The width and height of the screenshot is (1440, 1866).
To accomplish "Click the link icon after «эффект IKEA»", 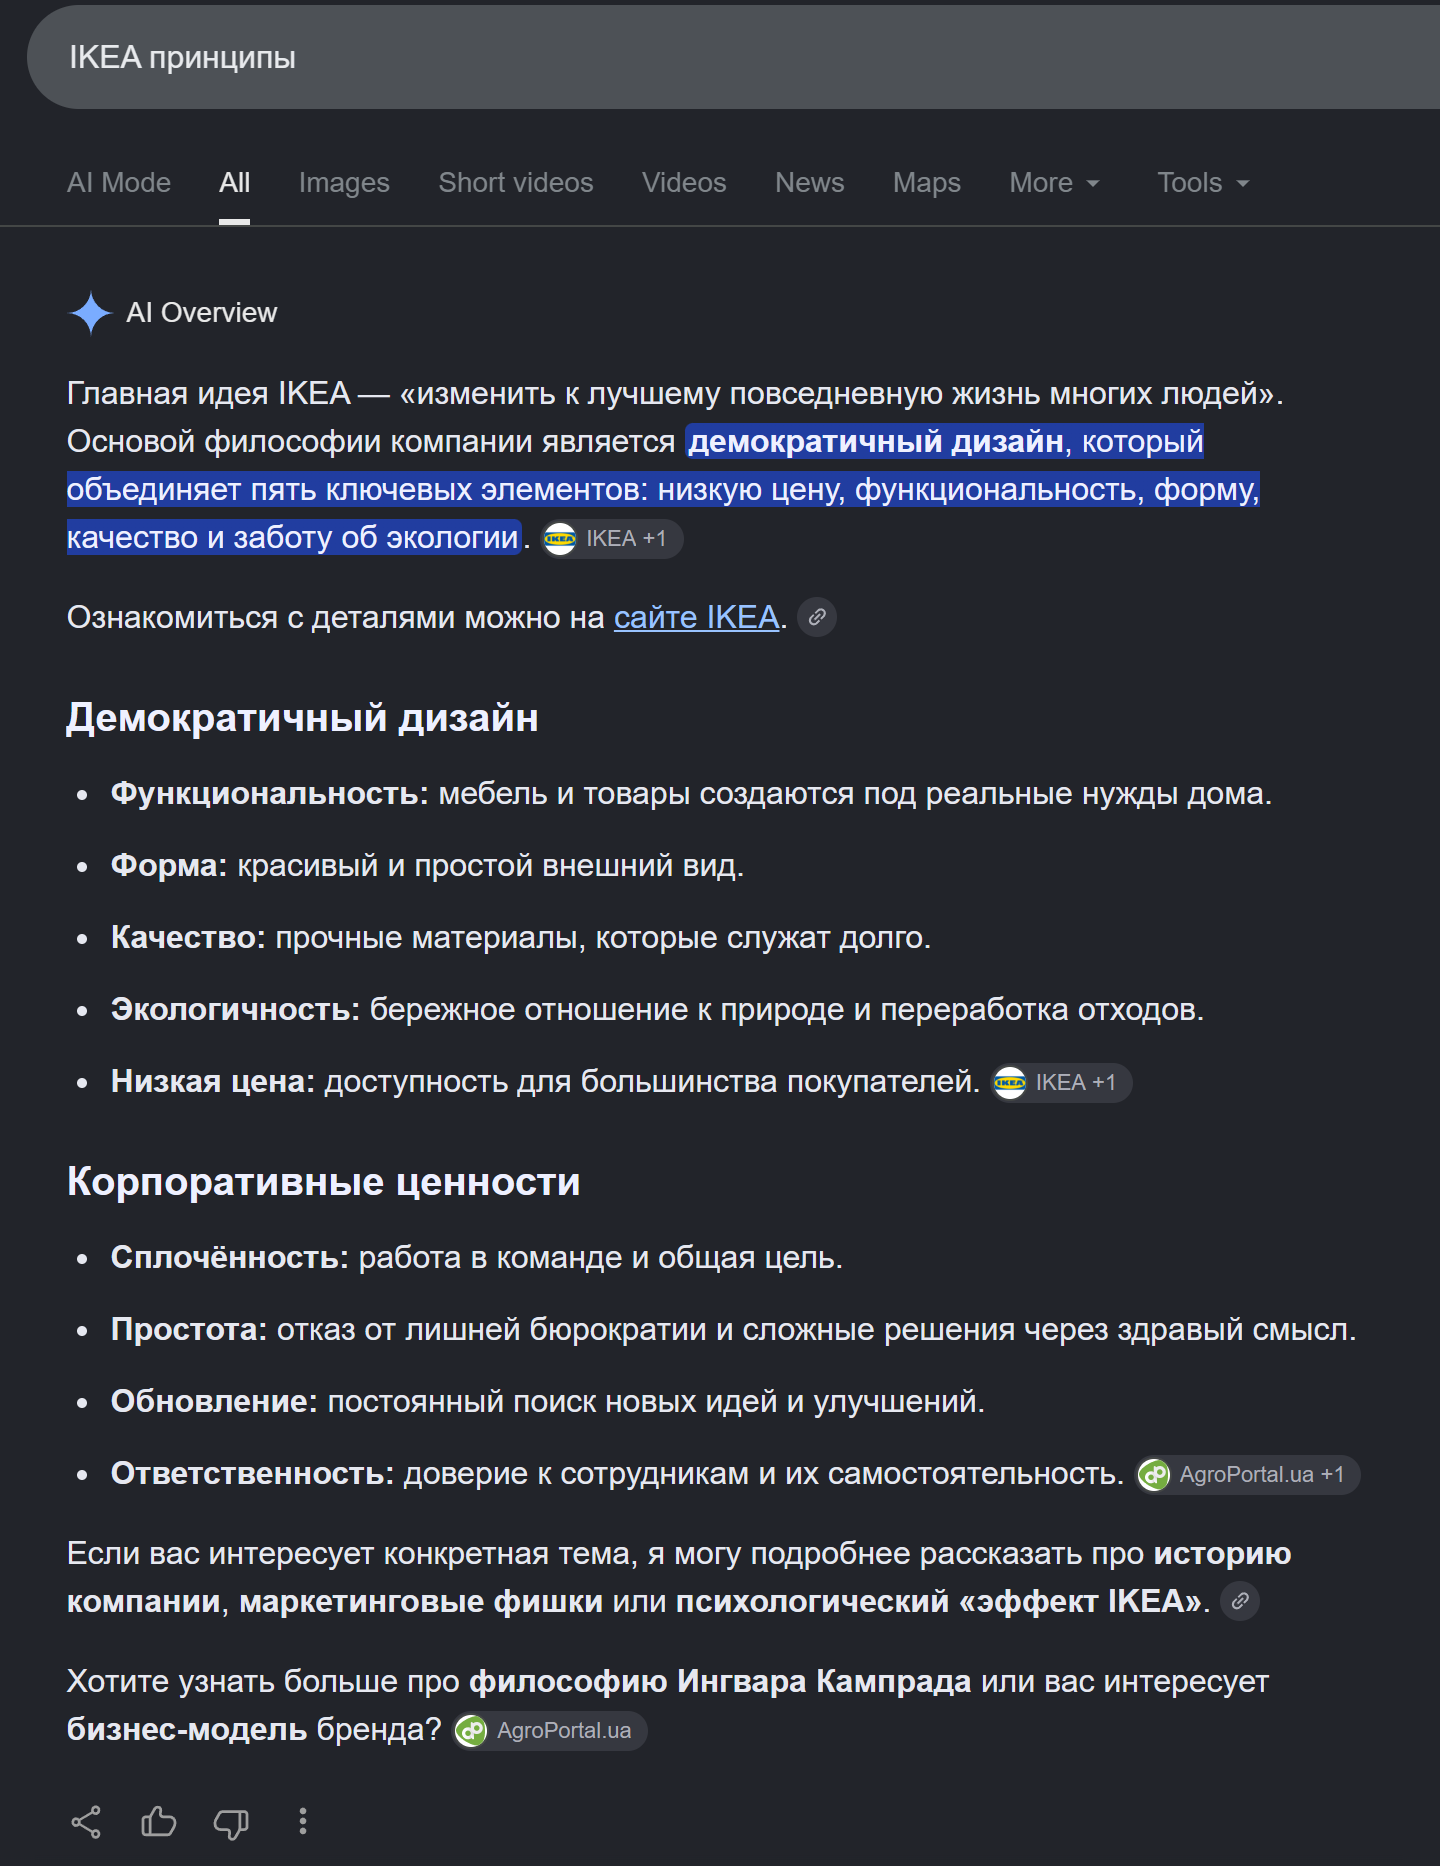I will click(x=1240, y=1601).
